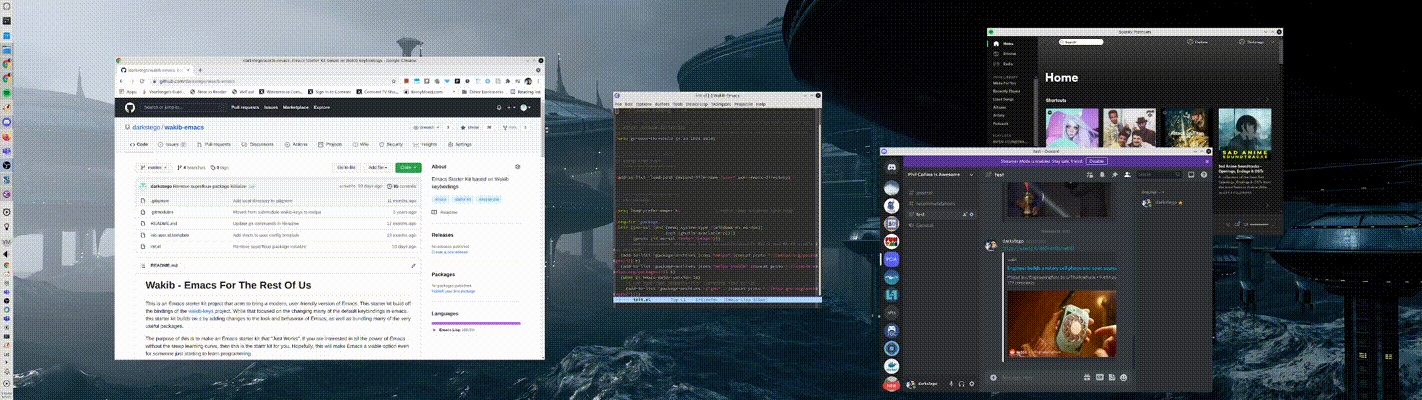The width and height of the screenshot is (1422, 400).
Task: Click Liked Songs in the Spotify library
Action: [x=1005, y=100]
